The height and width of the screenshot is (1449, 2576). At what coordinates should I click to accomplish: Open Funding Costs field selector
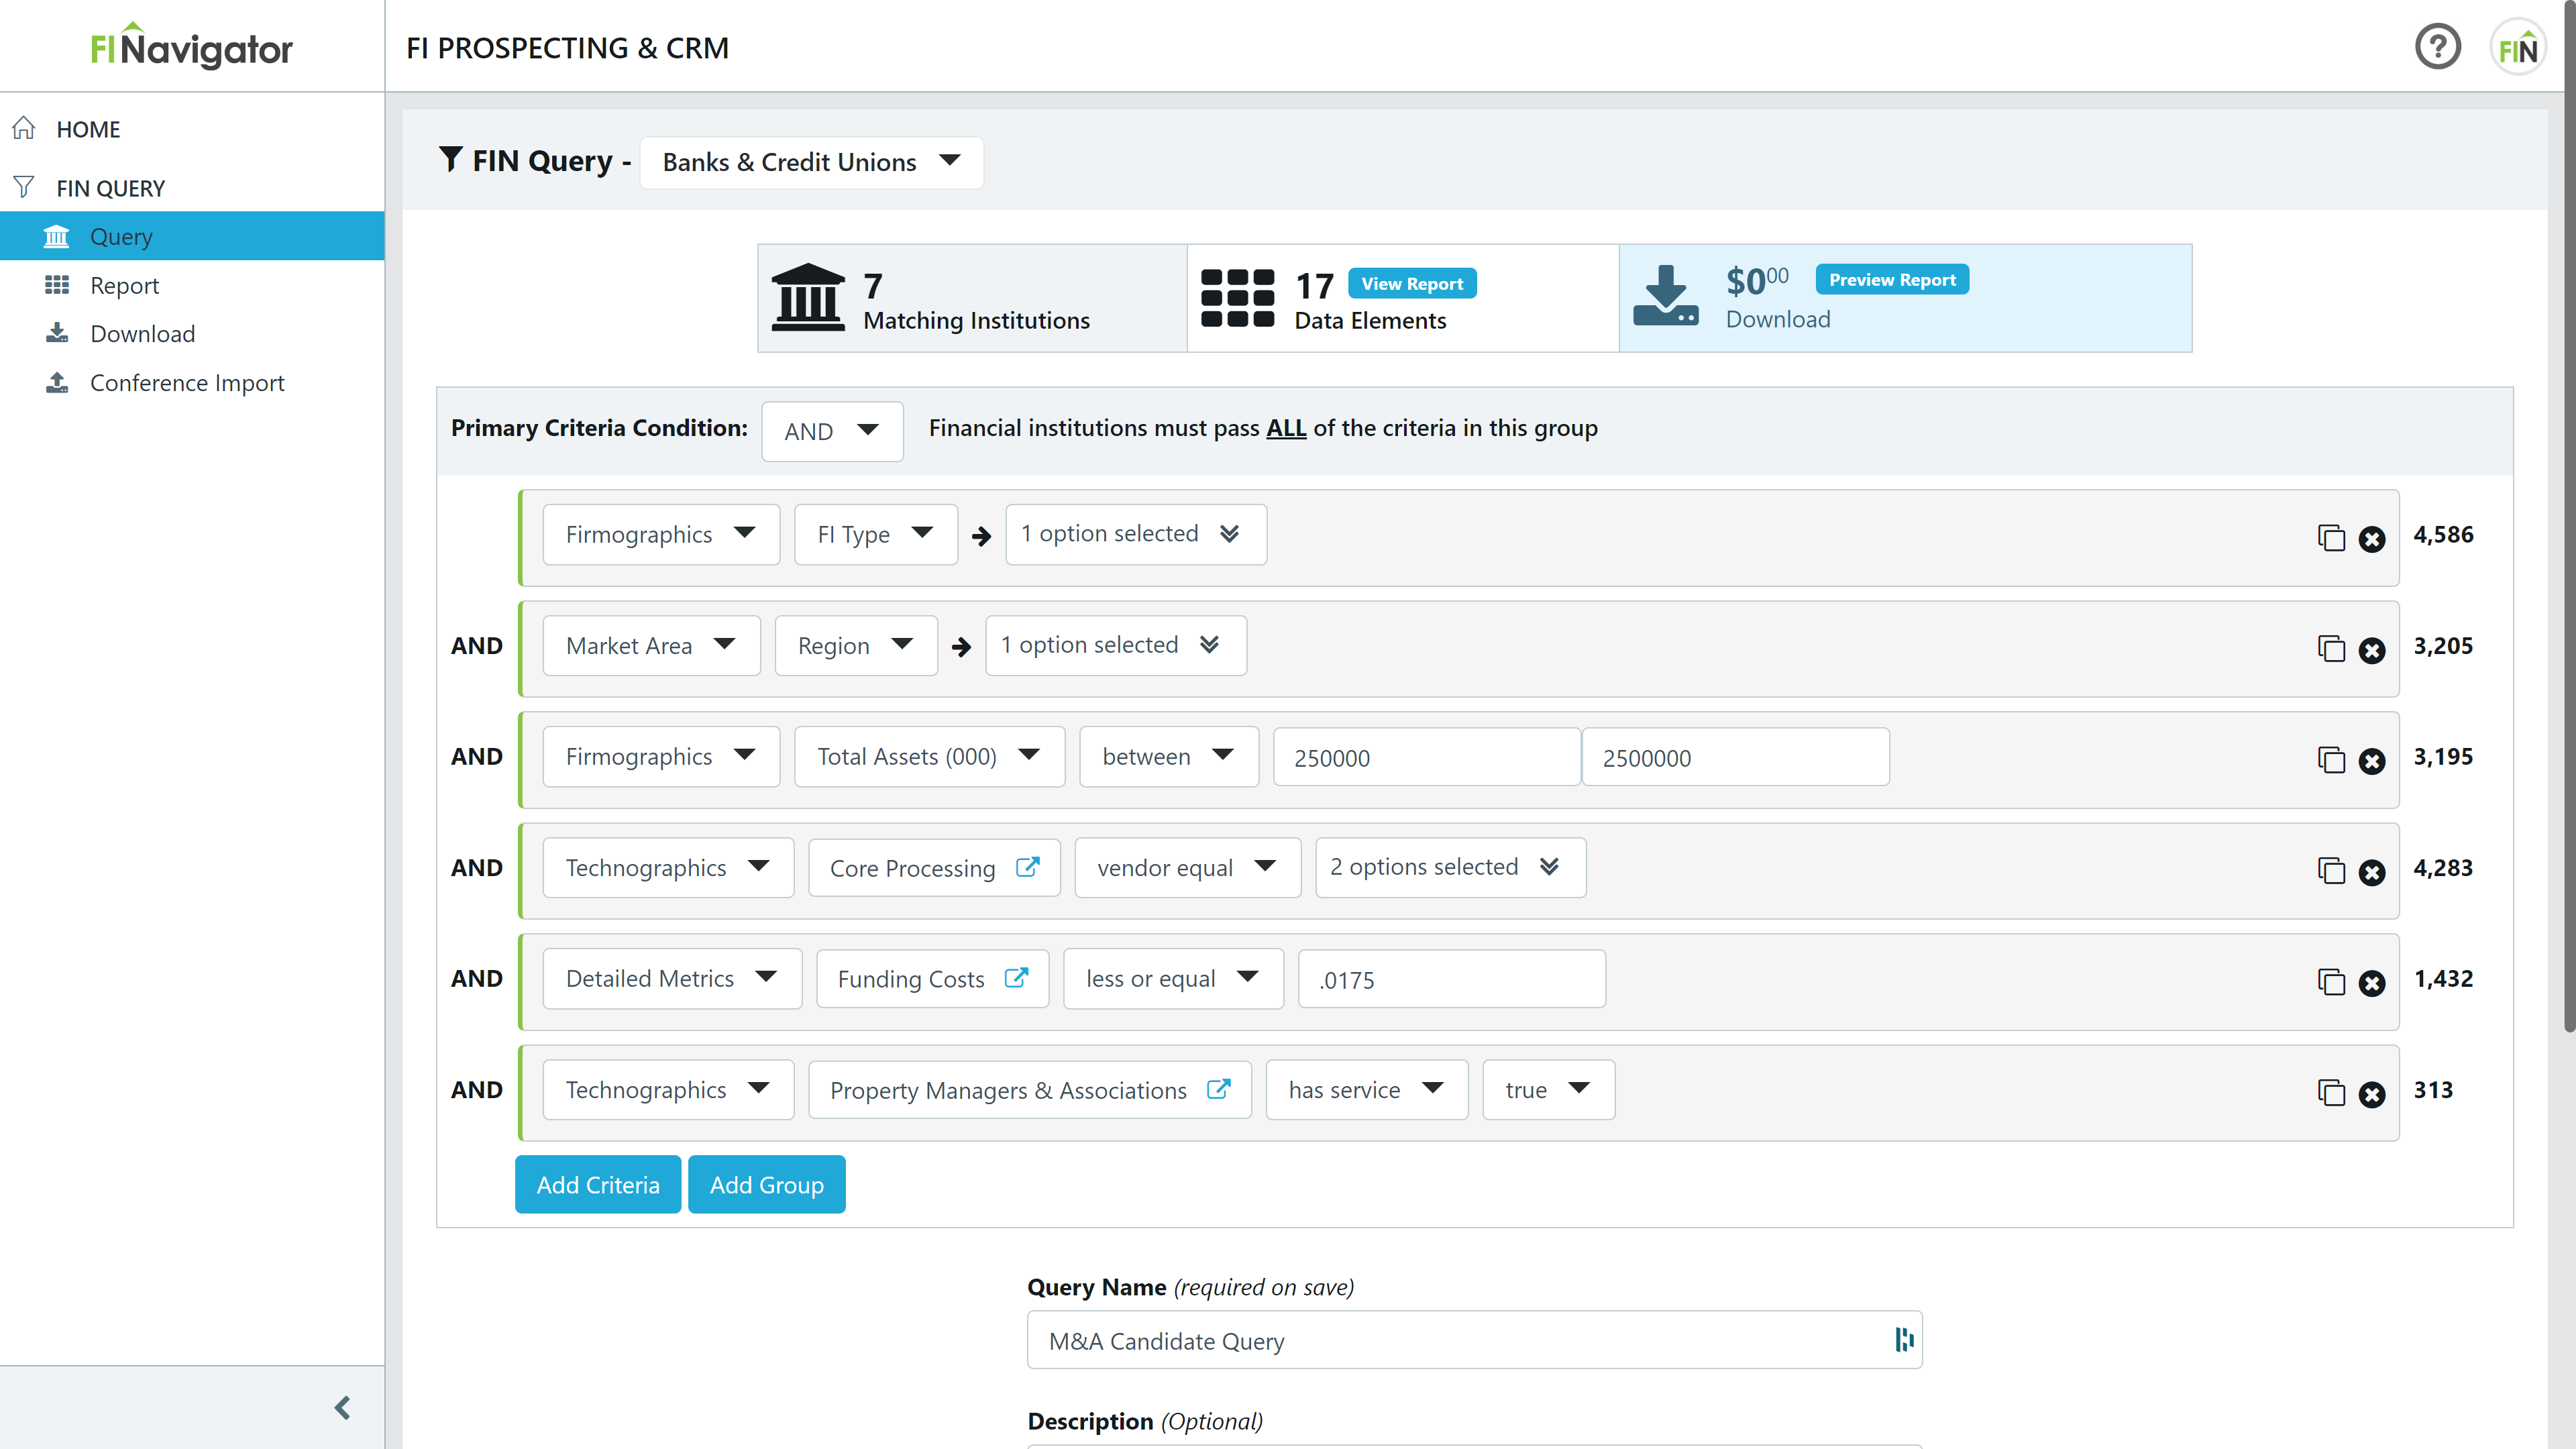932,978
